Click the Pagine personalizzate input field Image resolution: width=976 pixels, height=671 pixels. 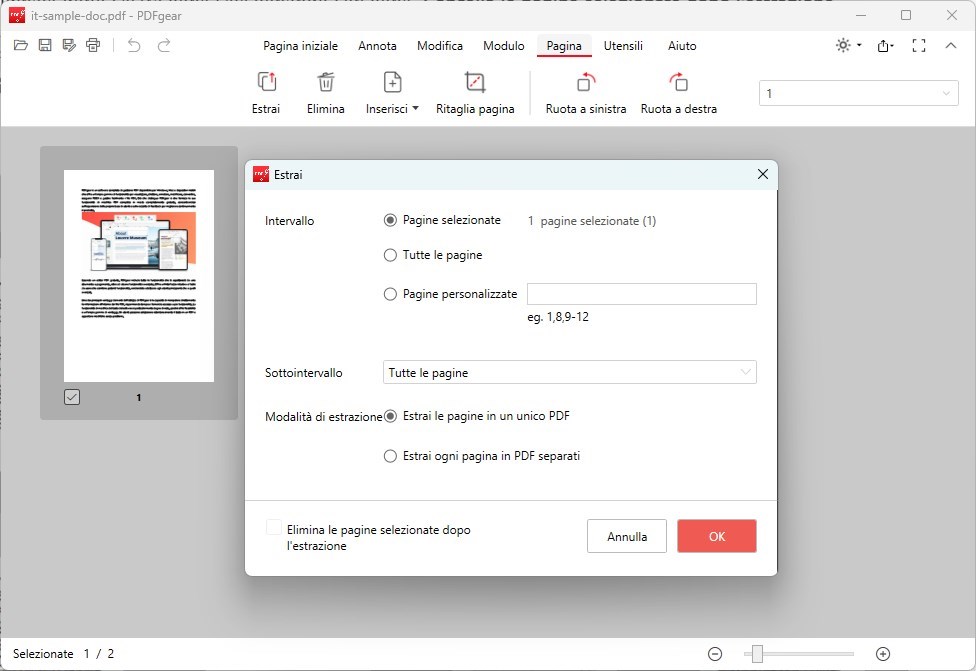[641, 293]
